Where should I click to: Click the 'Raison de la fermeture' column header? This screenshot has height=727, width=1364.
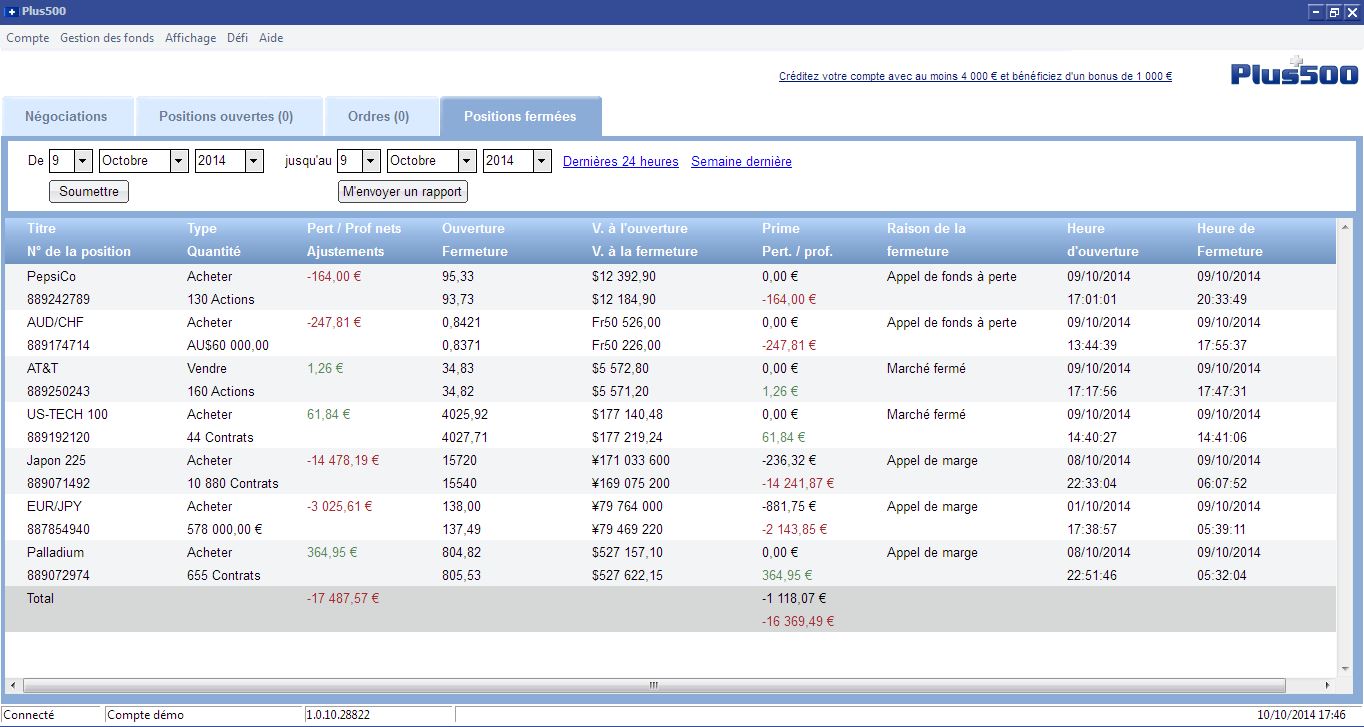click(x=926, y=240)
